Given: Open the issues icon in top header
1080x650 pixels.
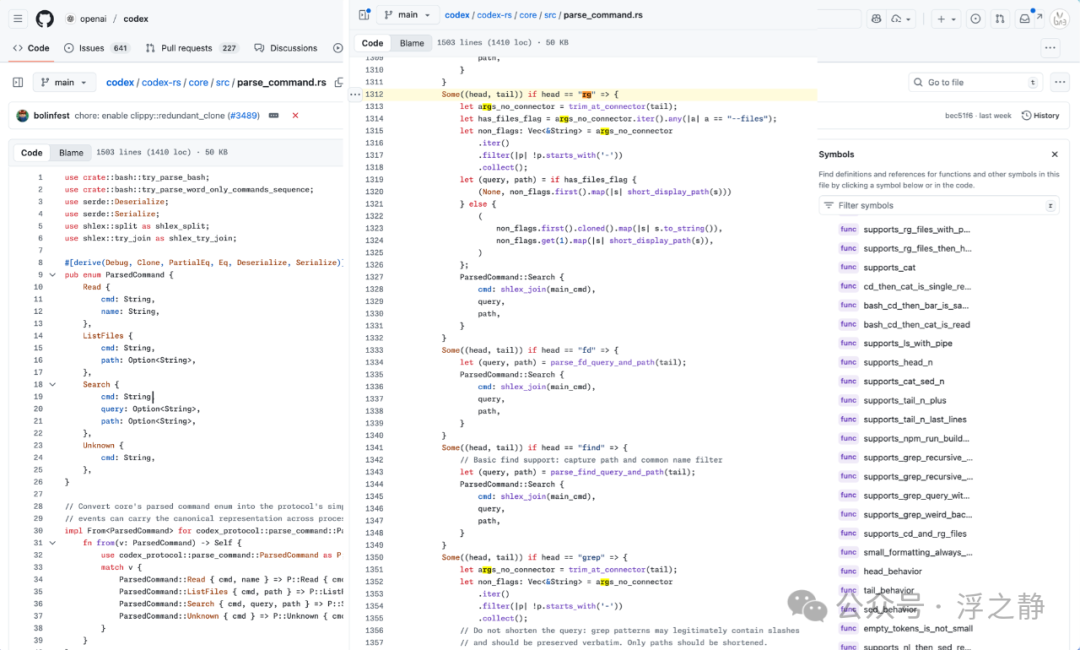Looking at the screenshot, I should click(975, 19).
